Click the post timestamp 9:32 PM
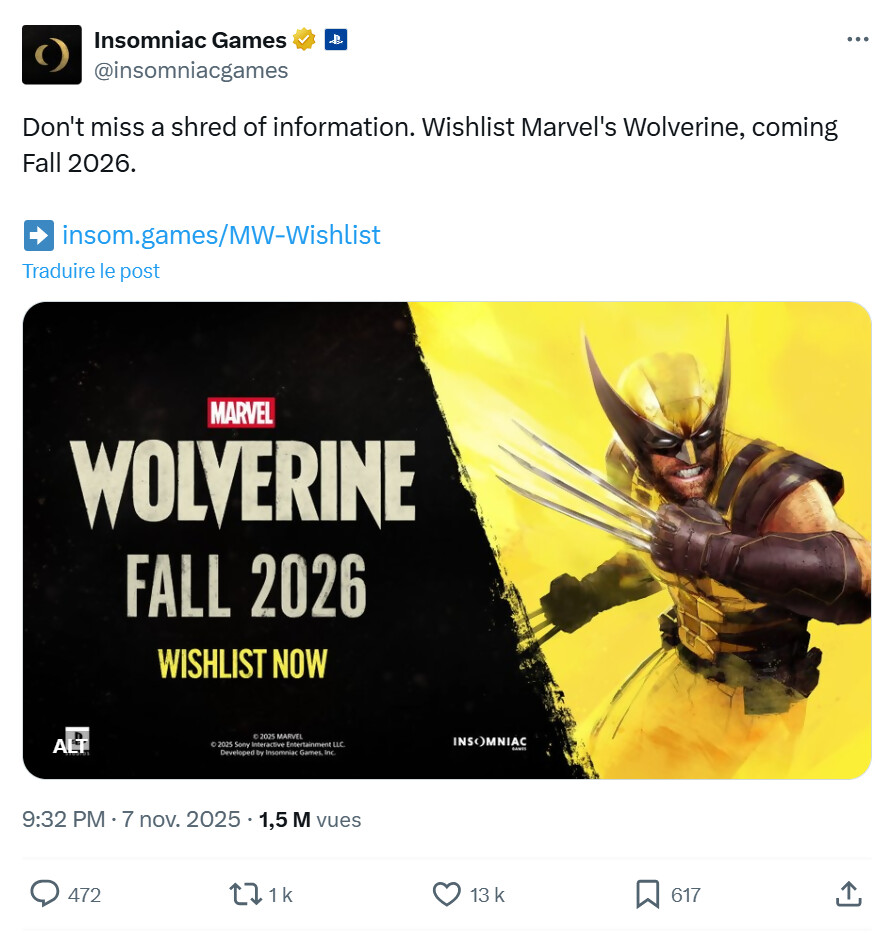The image size is (889, 943). tap(63, 820)
